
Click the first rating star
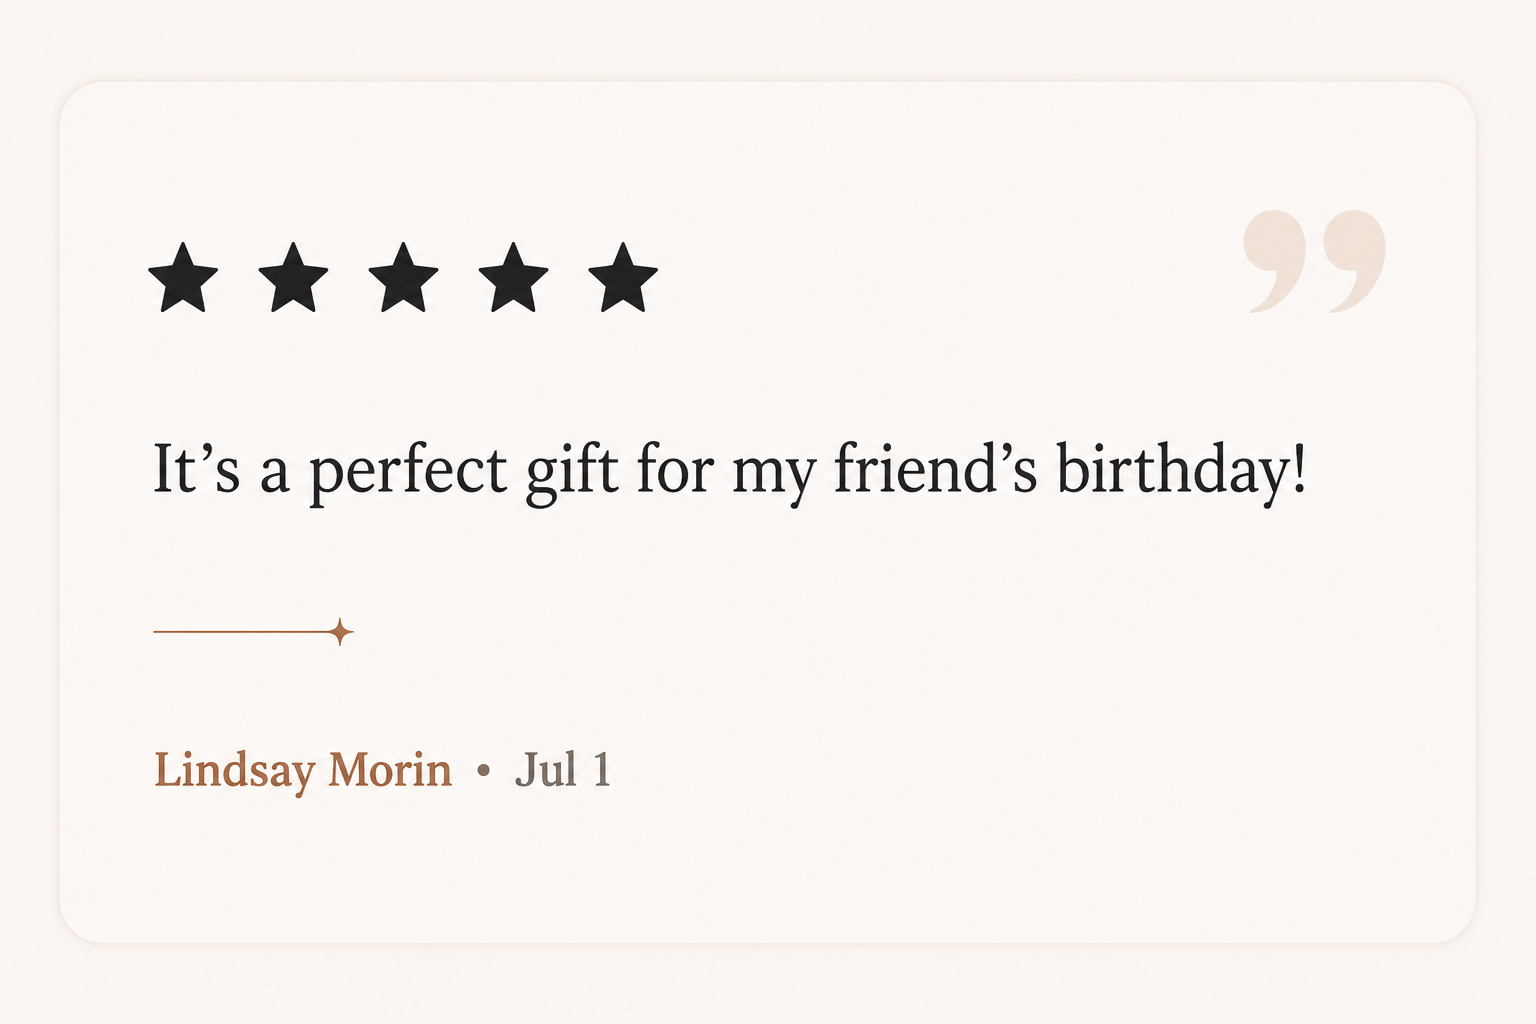(x=183, y=277)
